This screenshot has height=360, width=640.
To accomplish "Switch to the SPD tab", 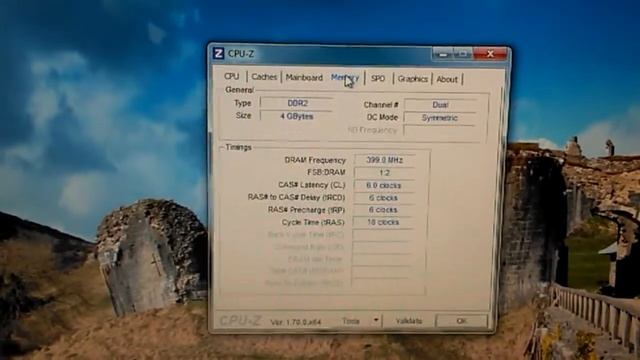I will tap(378, 78).
